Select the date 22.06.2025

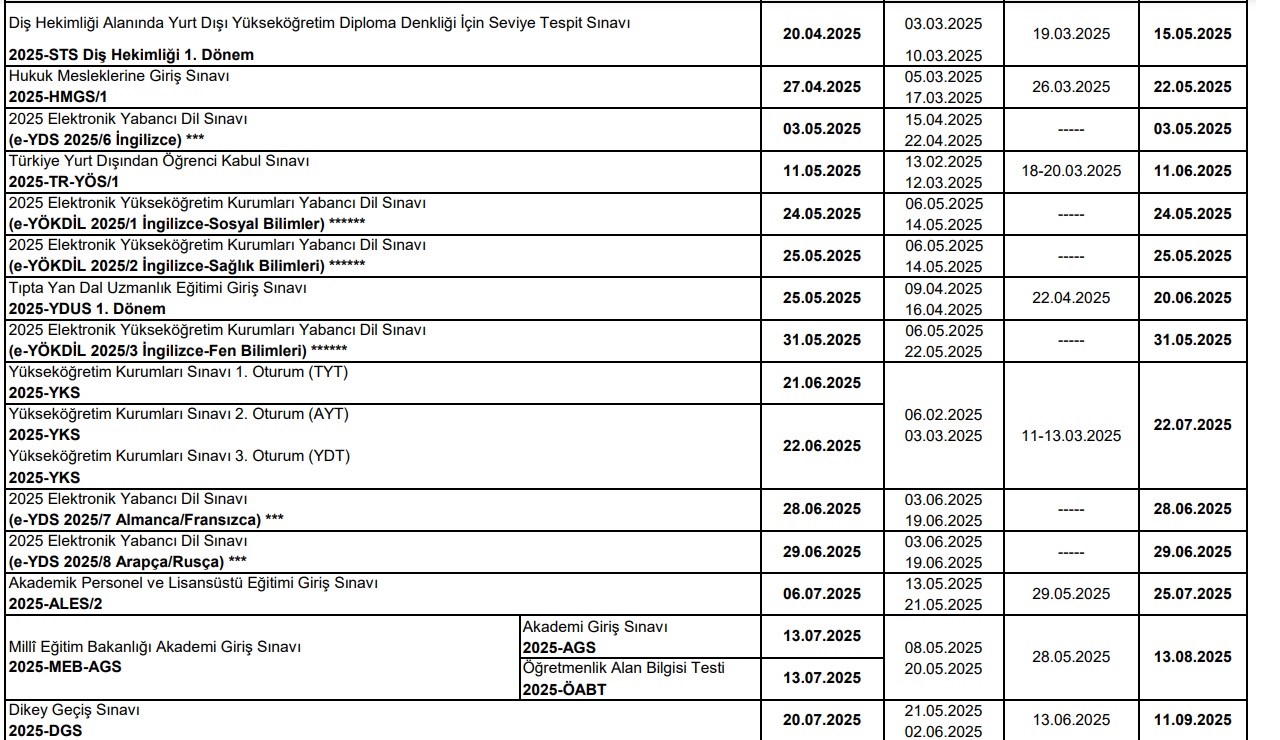[822, 446]
